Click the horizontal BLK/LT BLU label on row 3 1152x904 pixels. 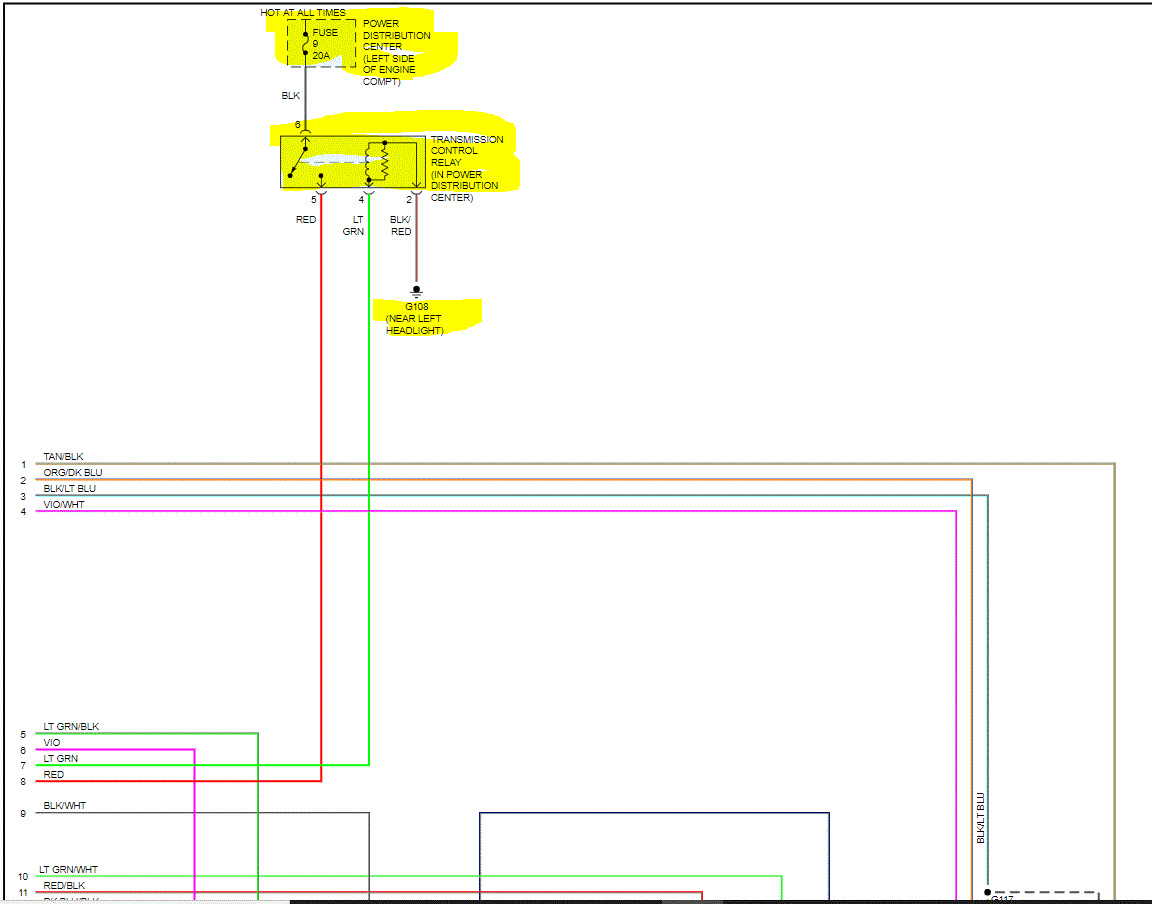[69, 489]
